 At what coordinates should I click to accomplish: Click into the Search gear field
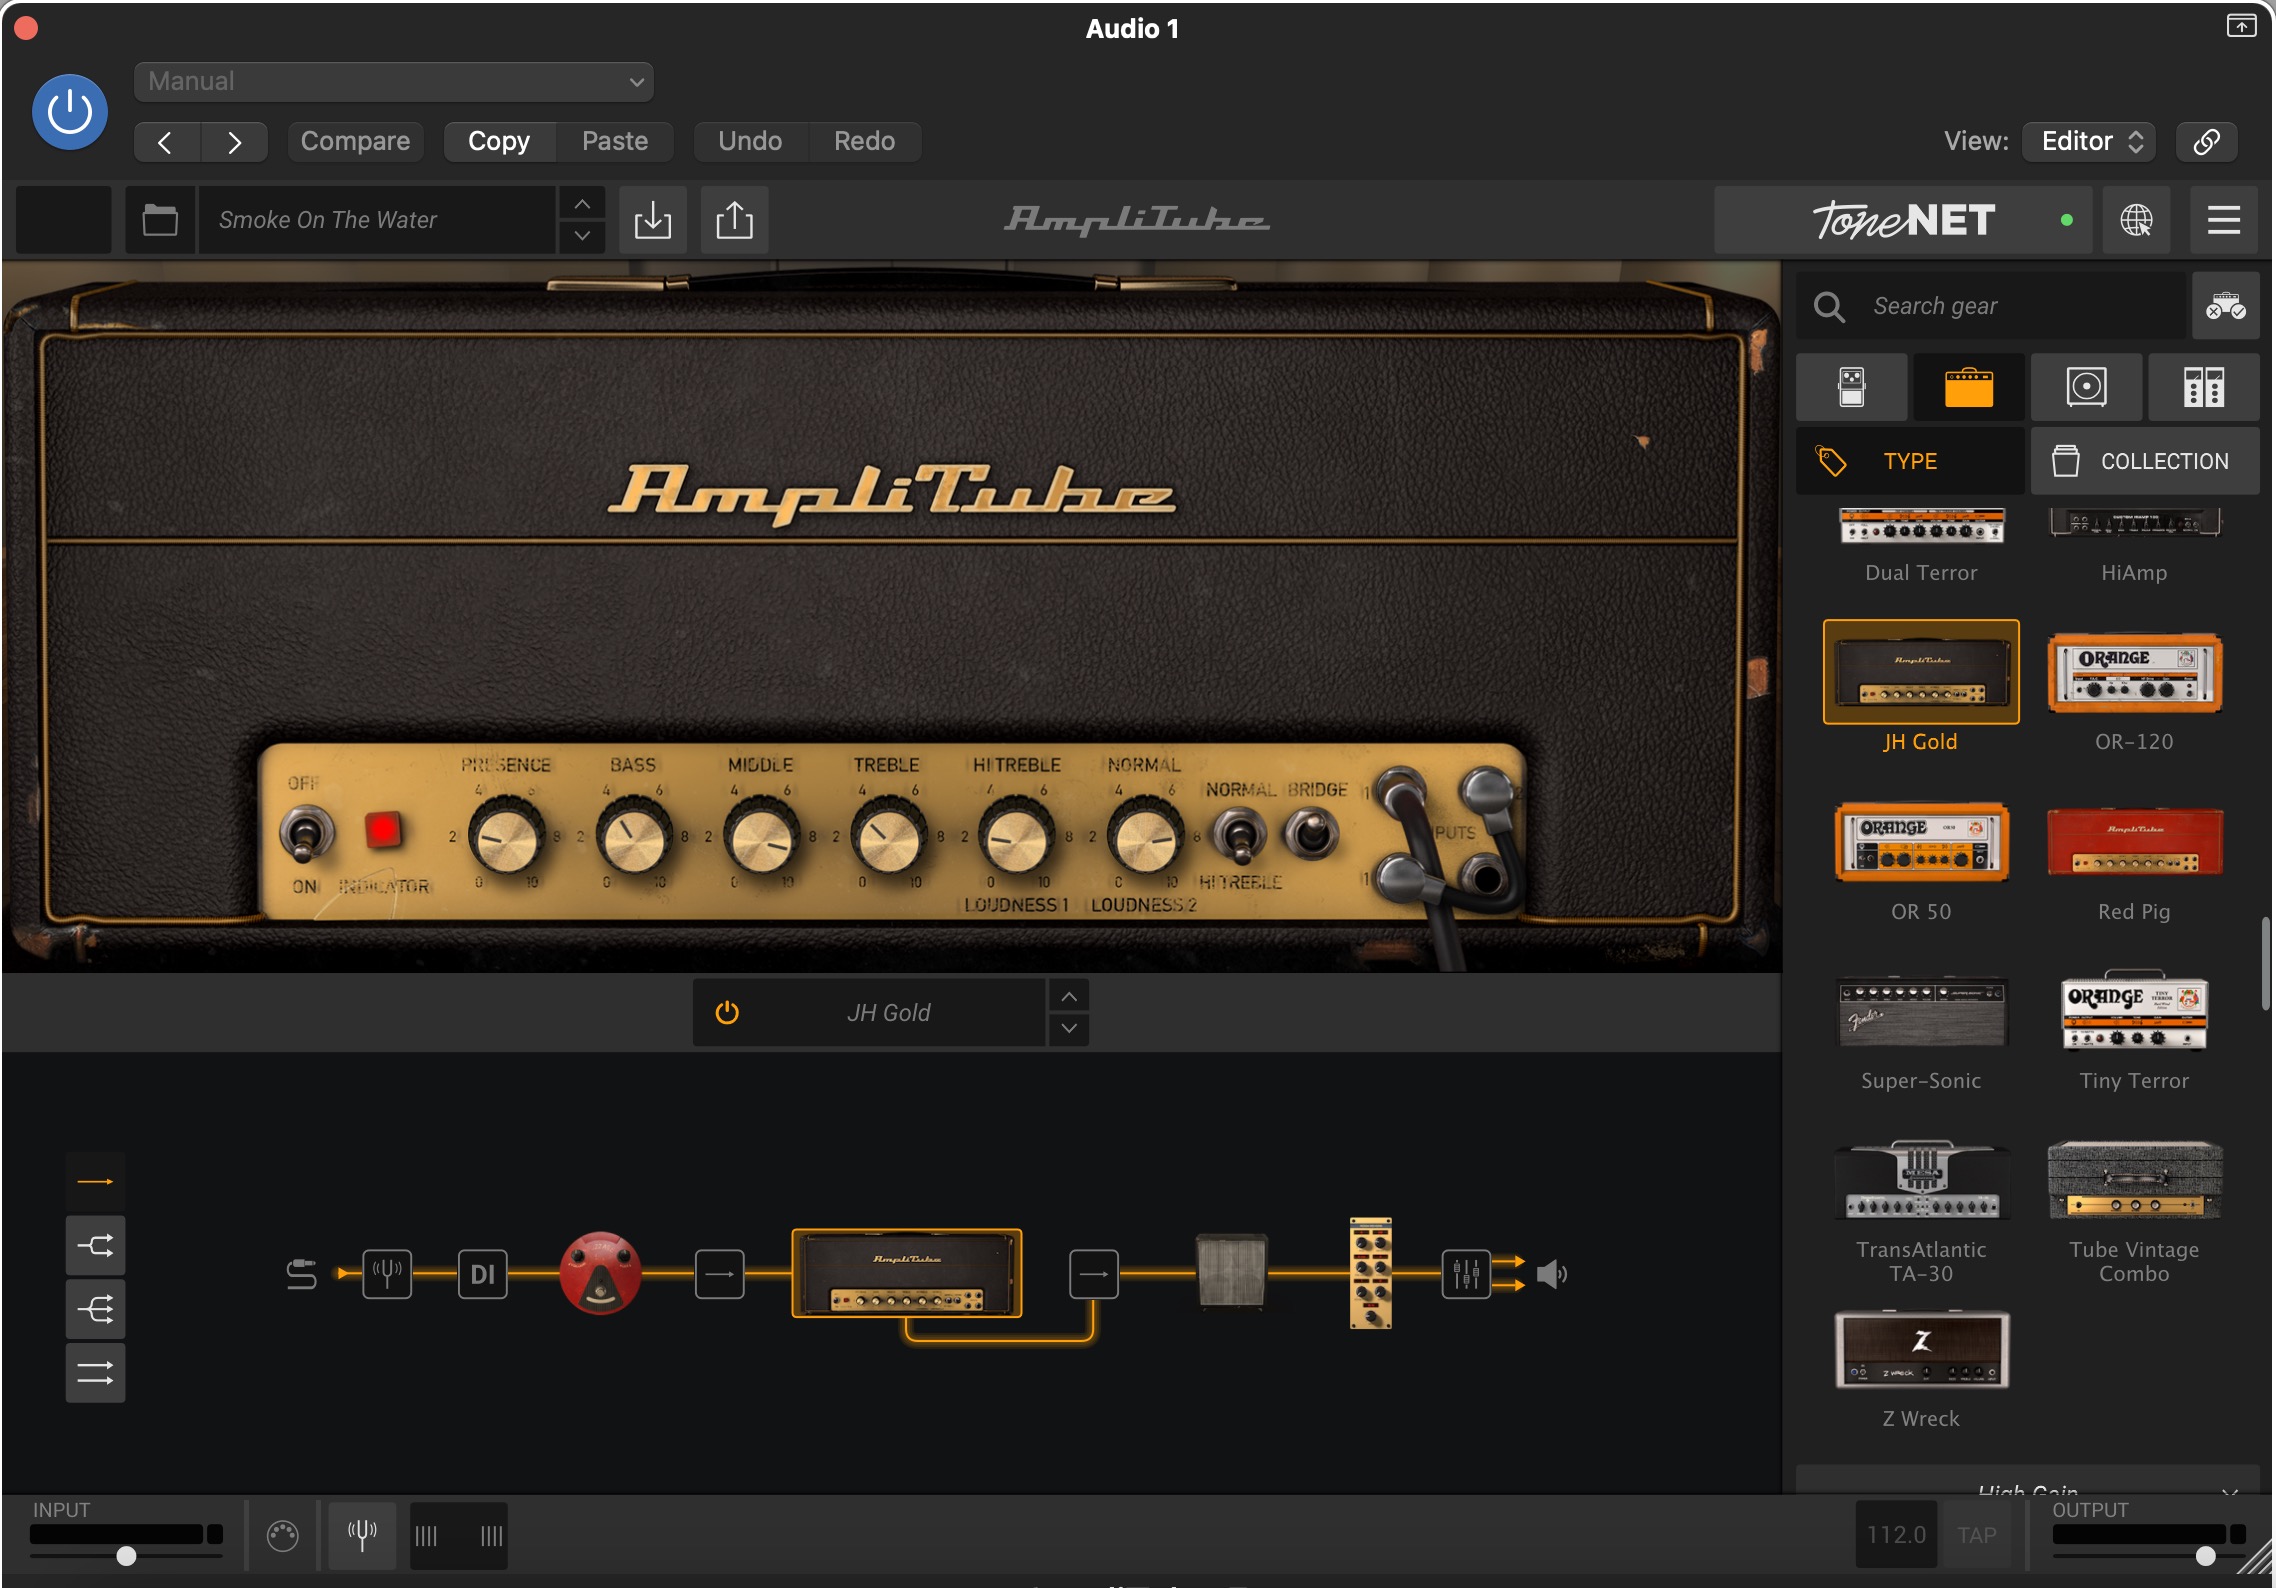[x=1992, y=306]
